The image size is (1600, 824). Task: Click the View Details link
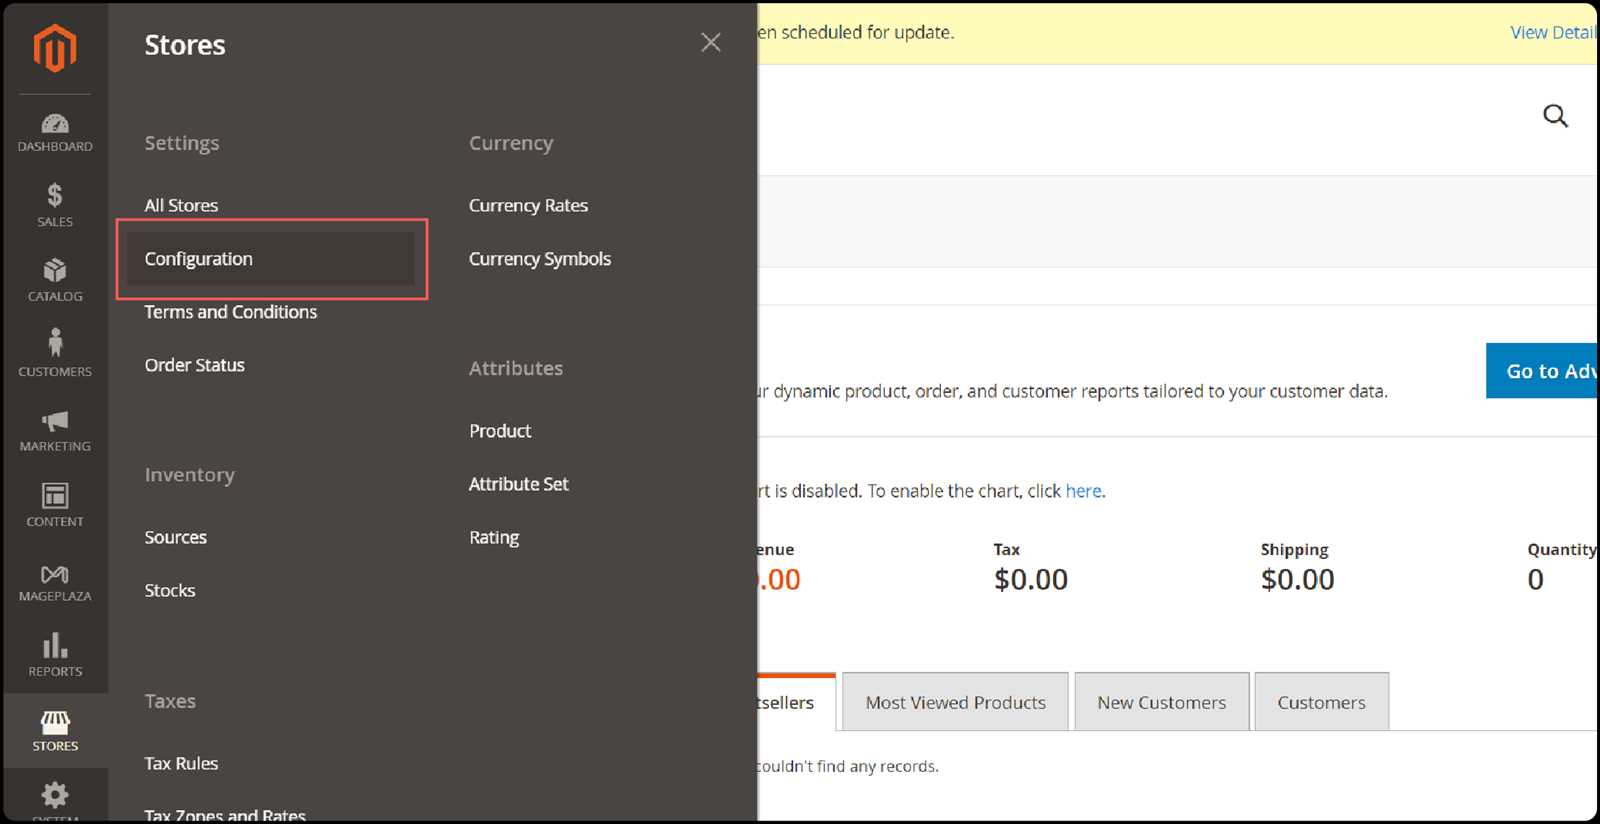pos(1553,32)
